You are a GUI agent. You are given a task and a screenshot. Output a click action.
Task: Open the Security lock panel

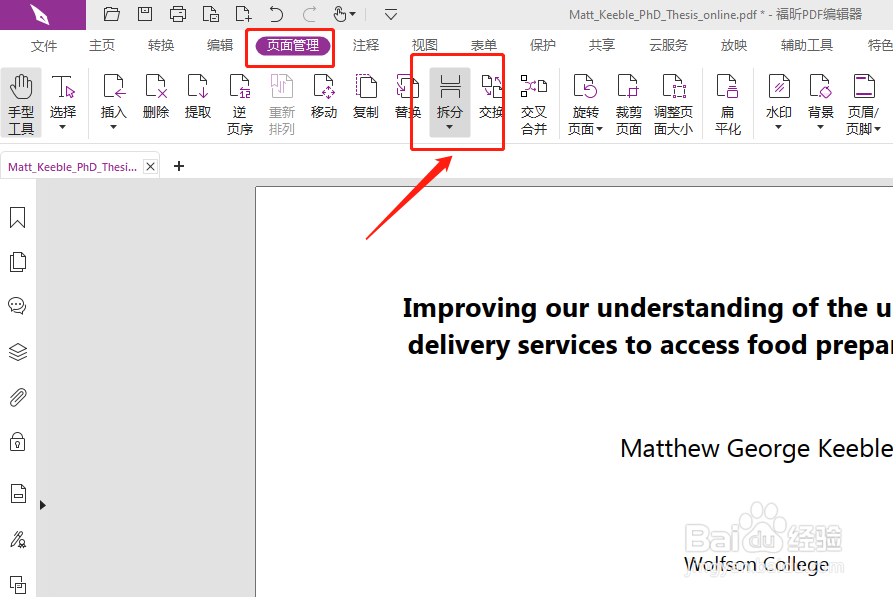click(18, 441)
